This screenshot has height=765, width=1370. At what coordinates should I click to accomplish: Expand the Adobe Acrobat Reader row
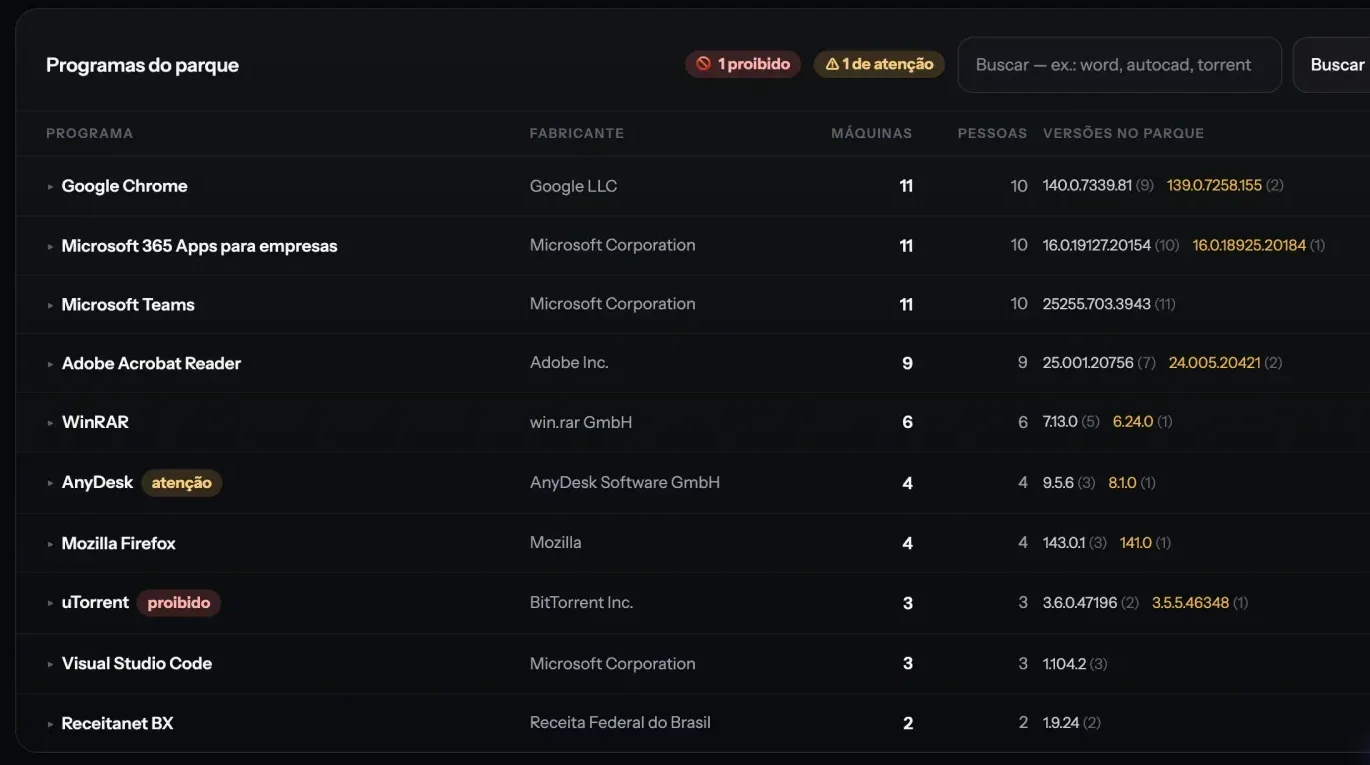click(x=50, y=364)
